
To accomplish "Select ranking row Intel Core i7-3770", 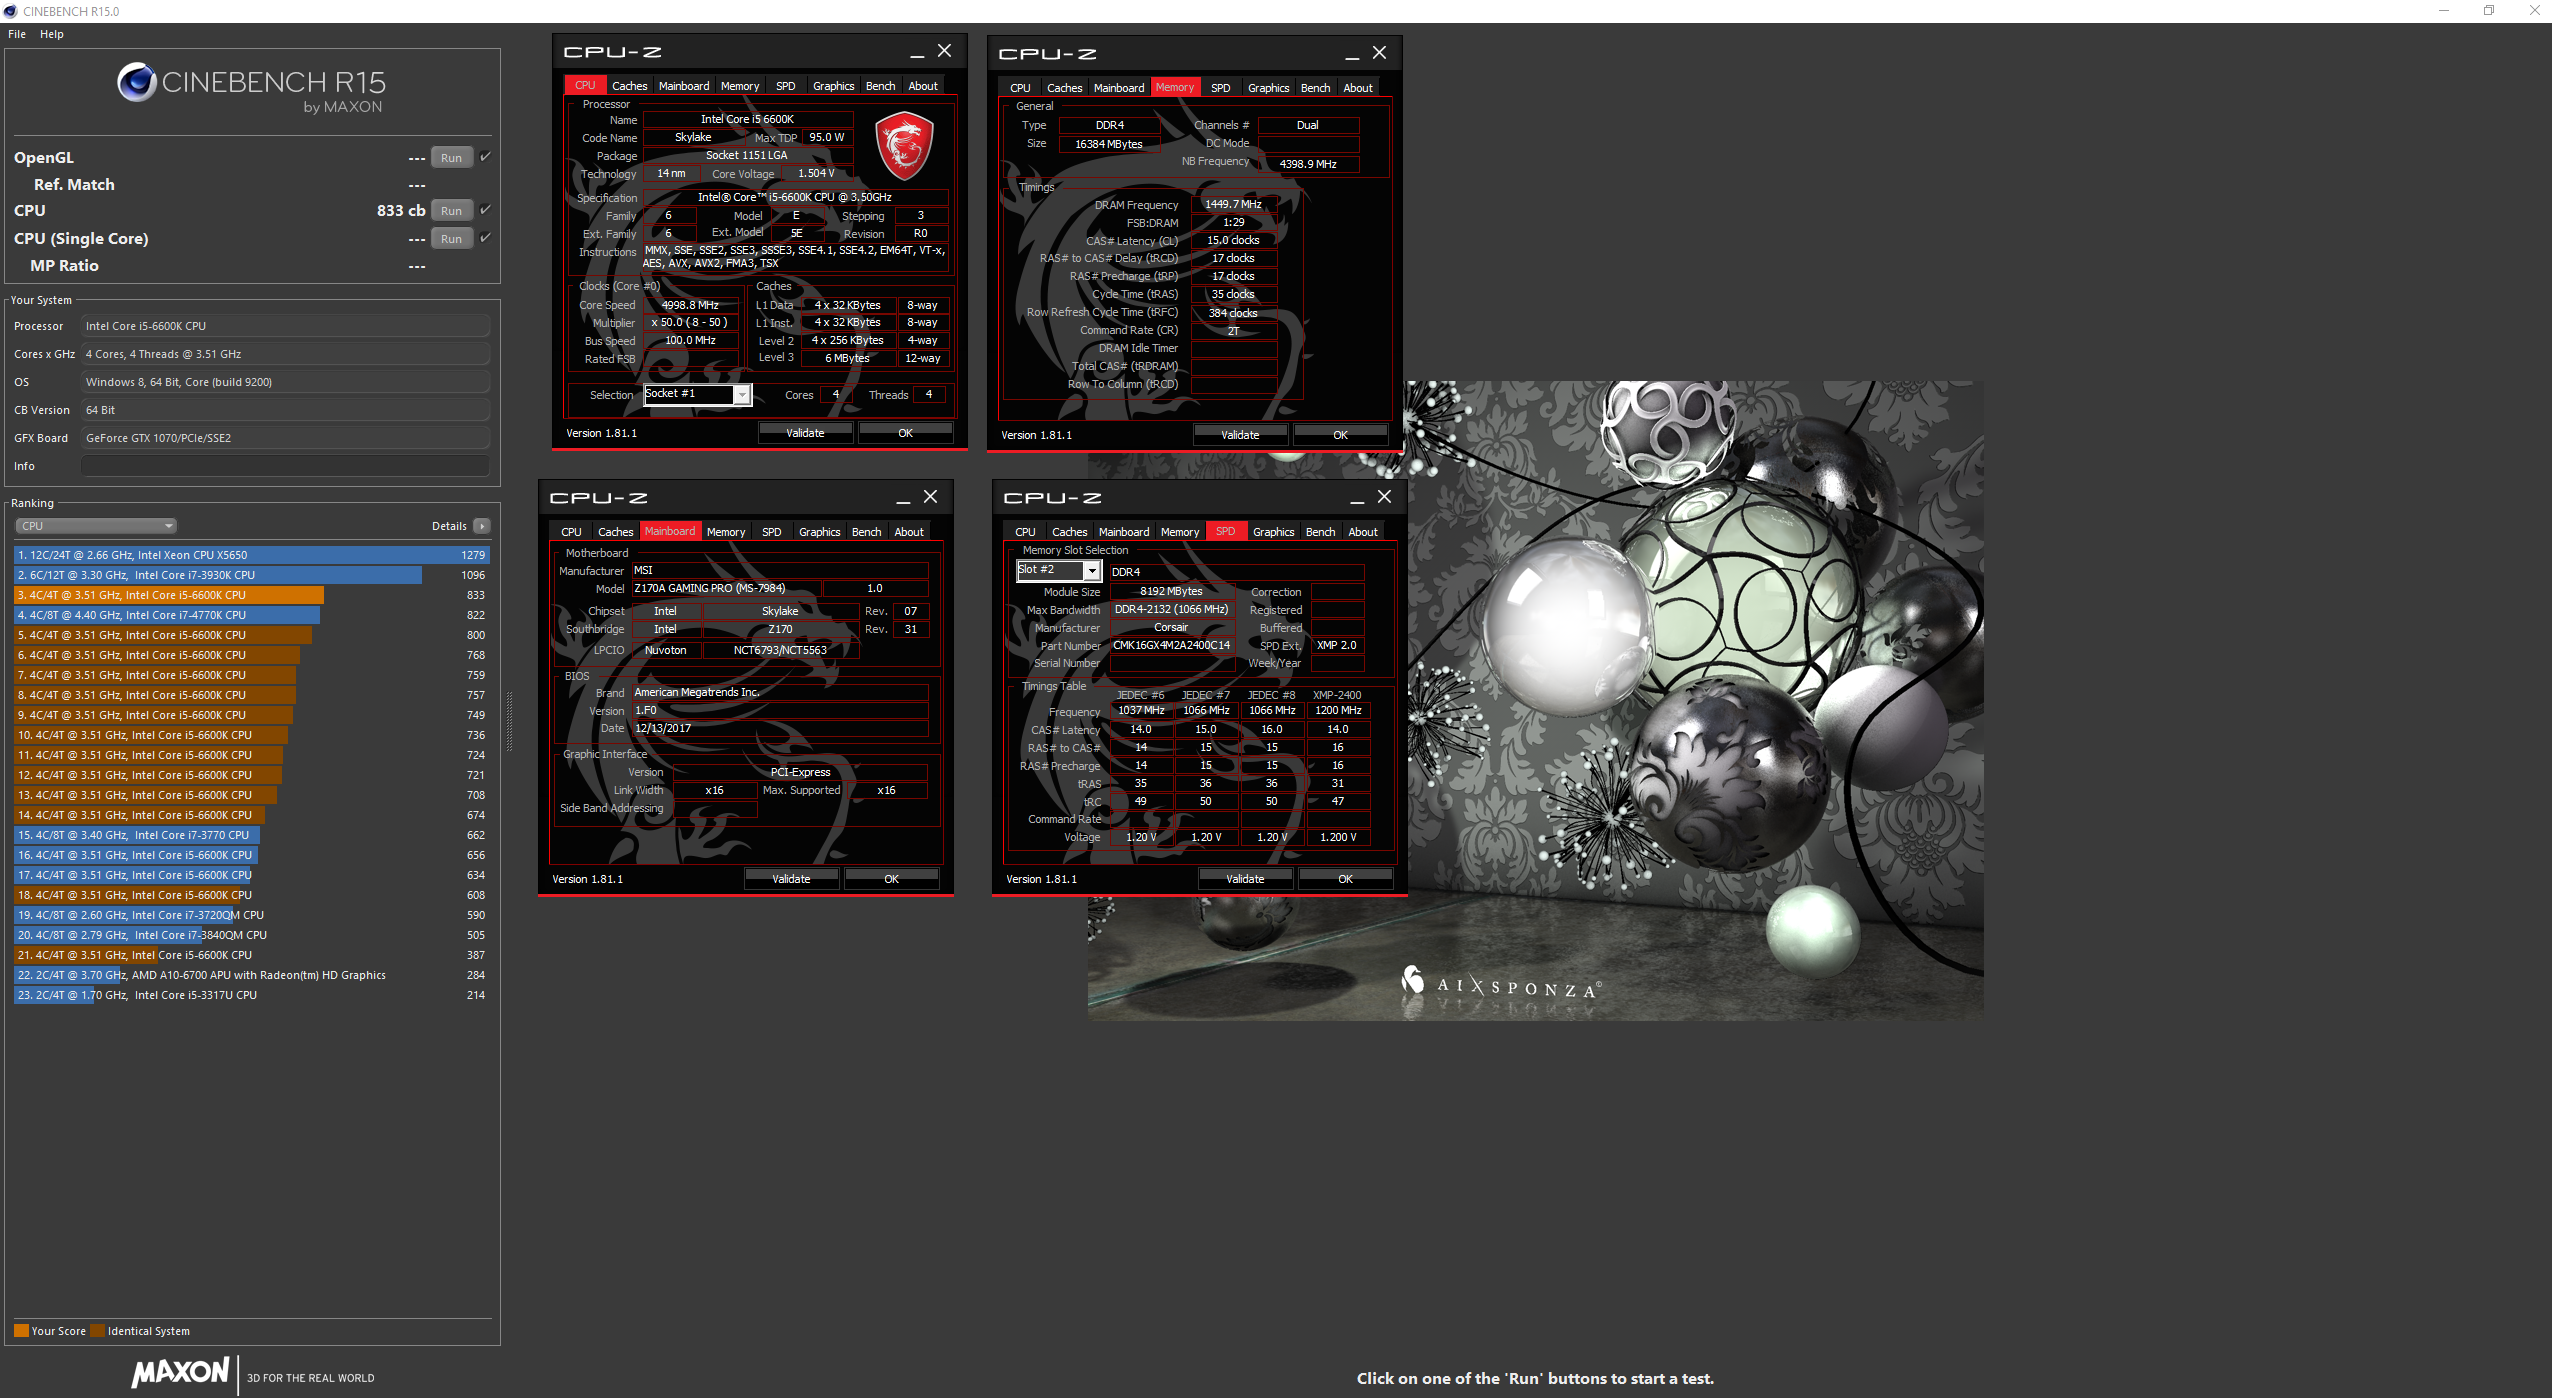I will [x=252, y=835].
